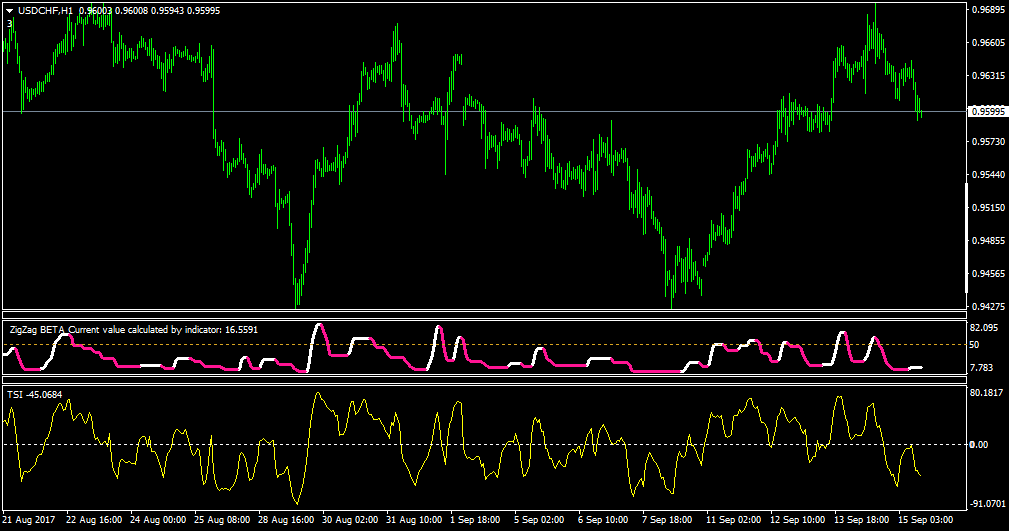This screenshot has width=1009, height=531.
Task: Click the TSI -45.0684 indicator label
Action: coord(35,394)
